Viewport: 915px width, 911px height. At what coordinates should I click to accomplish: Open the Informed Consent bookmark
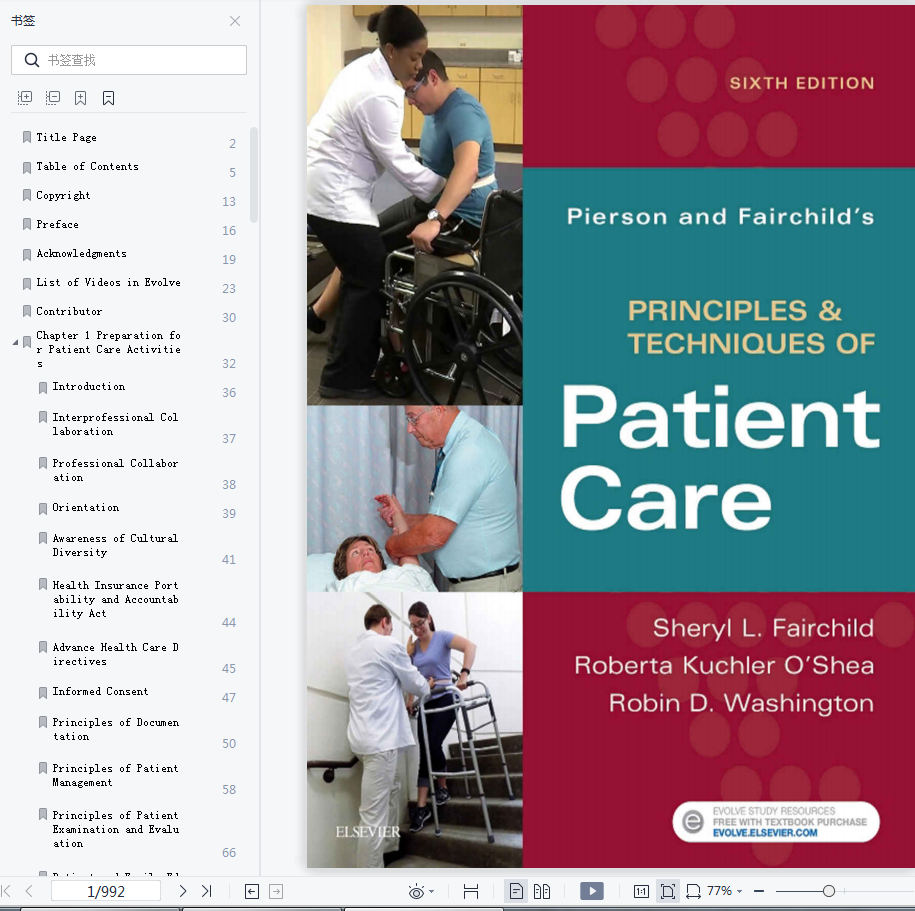[x=100, y=691]
